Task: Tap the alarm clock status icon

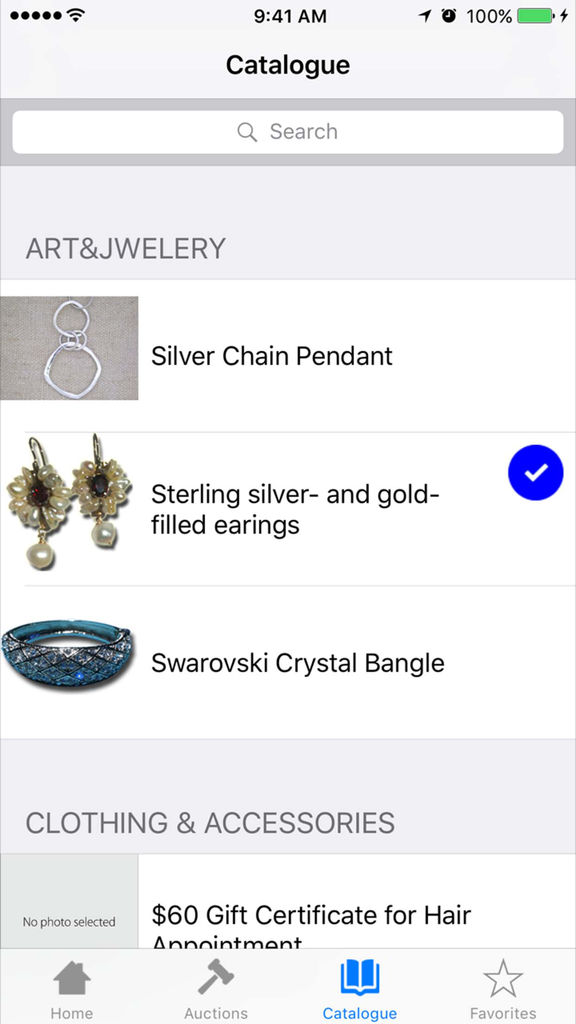Action: tap(449, 16)
